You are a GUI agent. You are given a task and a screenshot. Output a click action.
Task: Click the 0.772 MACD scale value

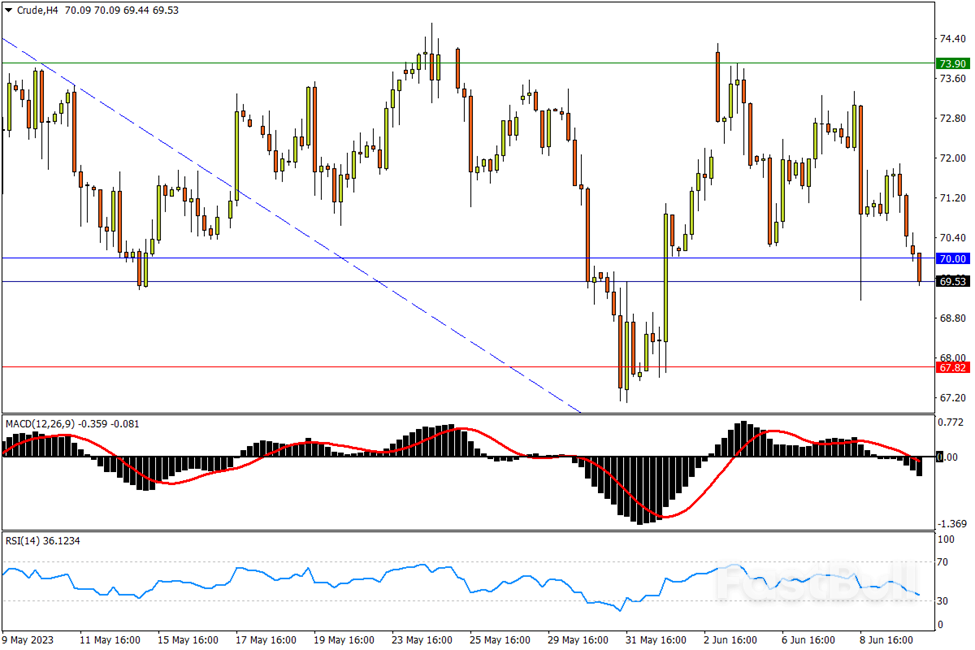point(950,423)
